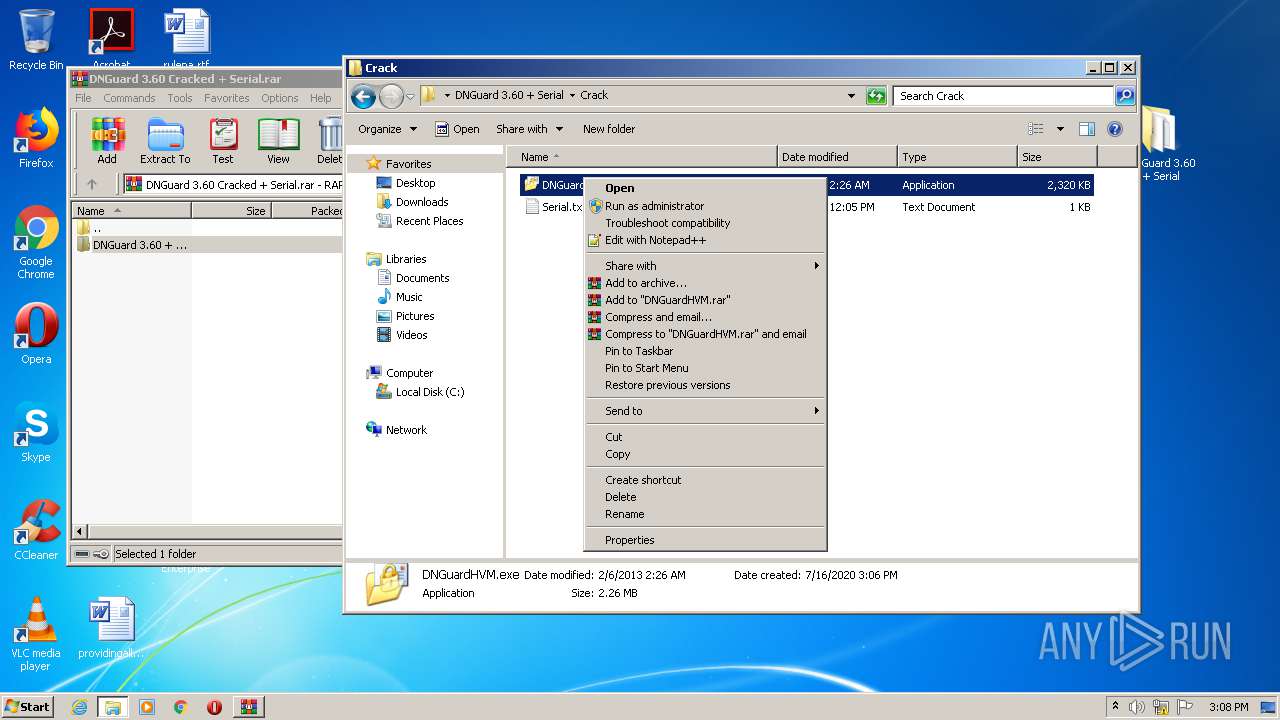Click the WinRAR View icon

[x=278, y=140]
